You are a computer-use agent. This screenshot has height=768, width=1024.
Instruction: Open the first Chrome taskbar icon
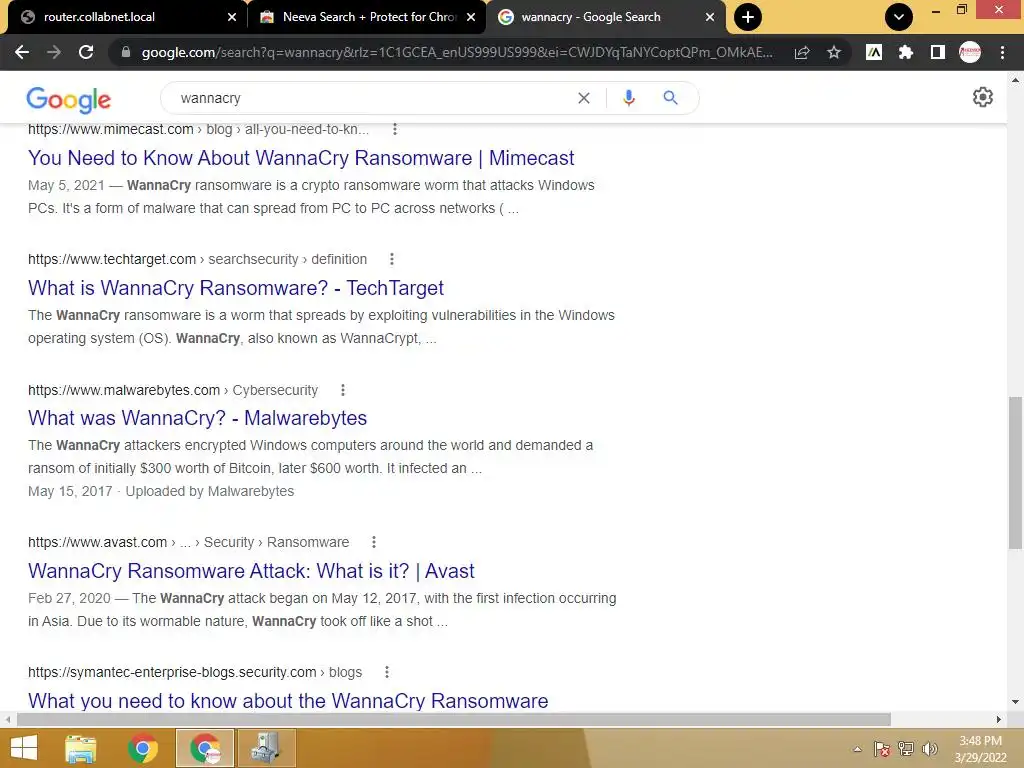coord(142,748)
